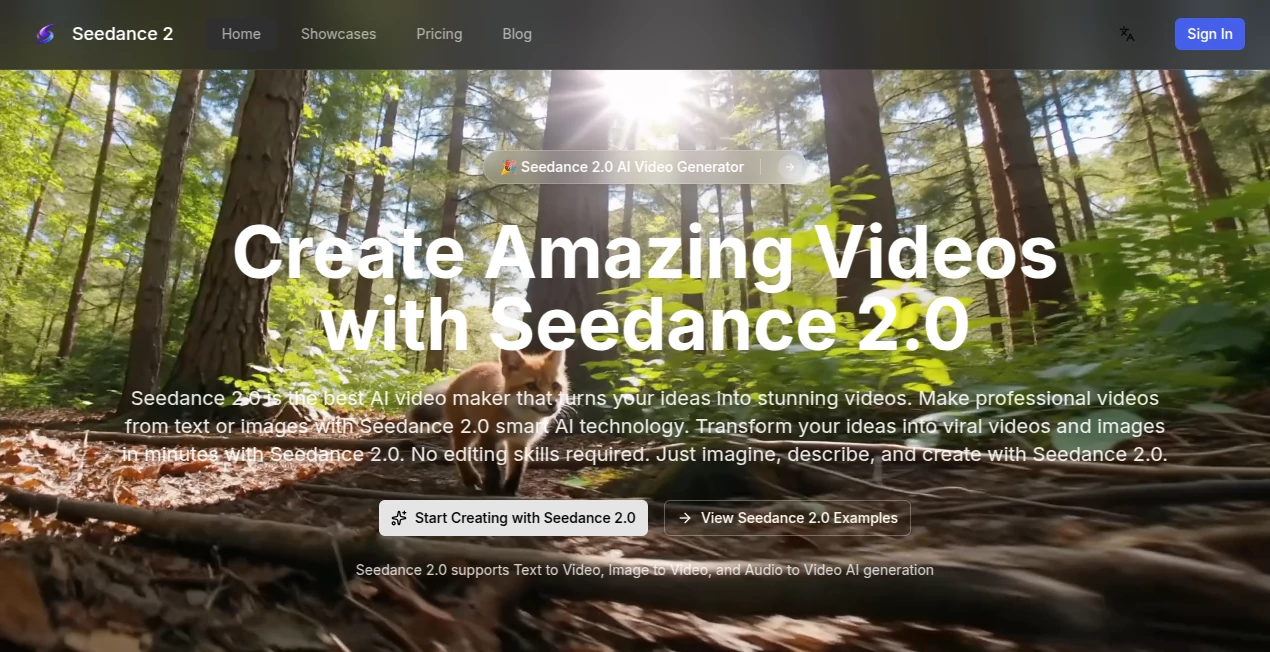View the Pricing page

pyautogui.click(x=439, y=34)
